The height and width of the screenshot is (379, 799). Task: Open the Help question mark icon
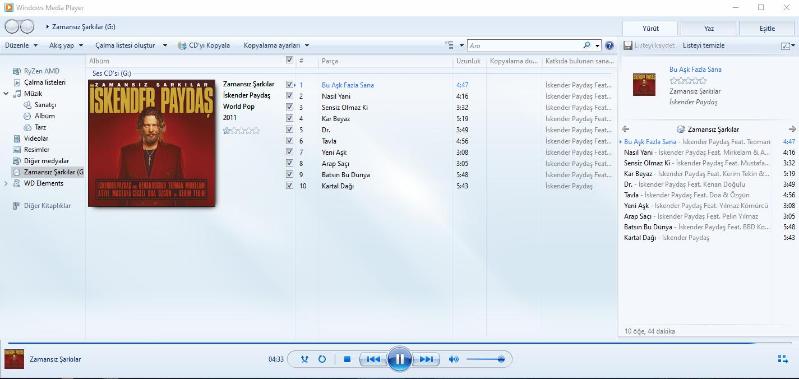pos(609,45)
